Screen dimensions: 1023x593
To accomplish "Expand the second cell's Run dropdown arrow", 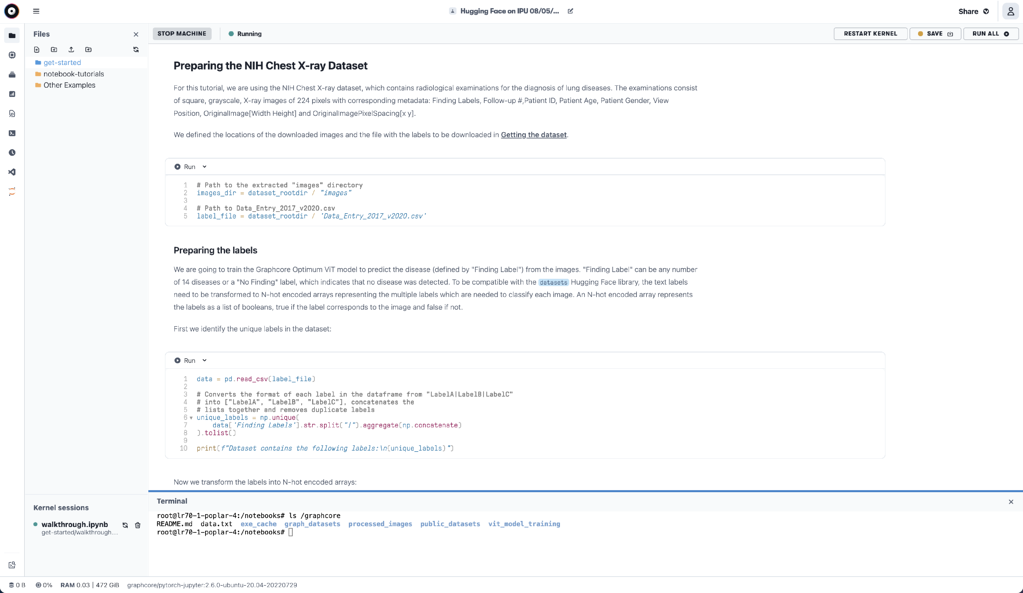I will click(205, 360).
